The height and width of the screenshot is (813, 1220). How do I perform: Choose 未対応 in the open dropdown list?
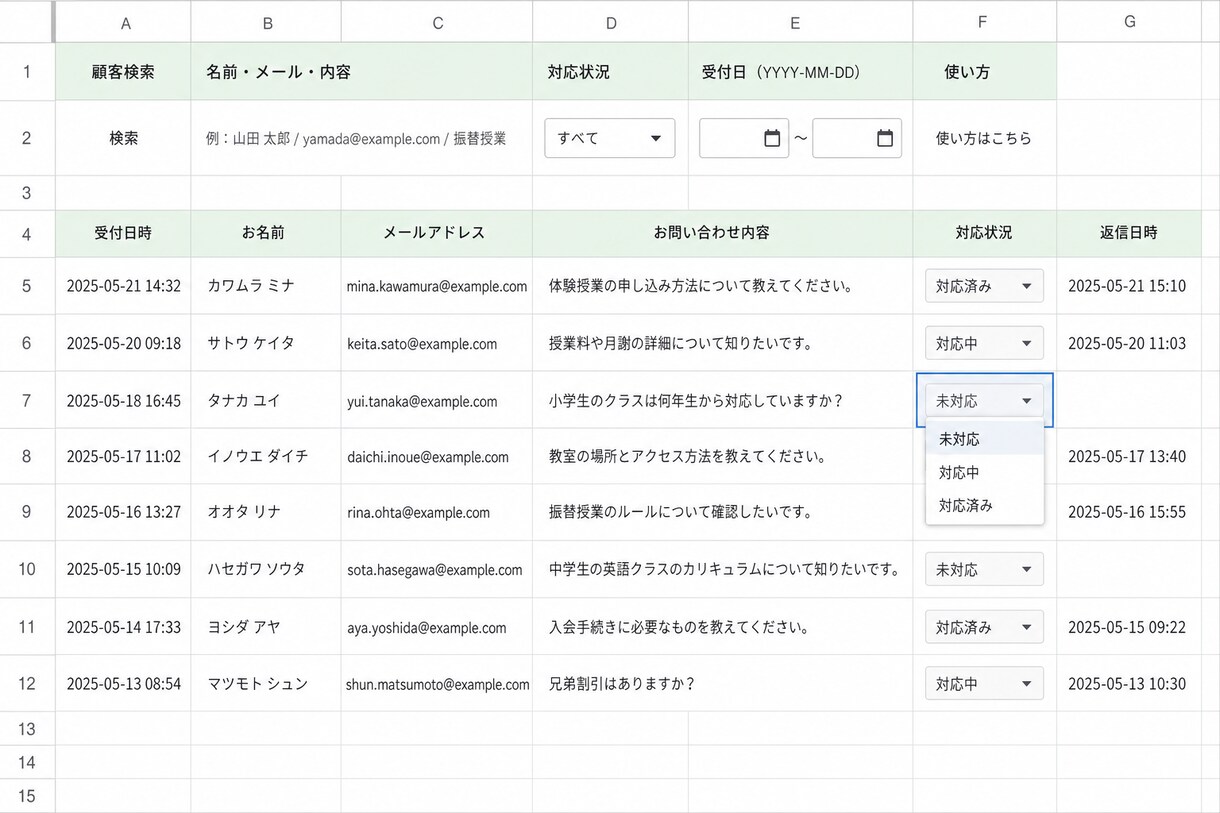click(984, 439)
